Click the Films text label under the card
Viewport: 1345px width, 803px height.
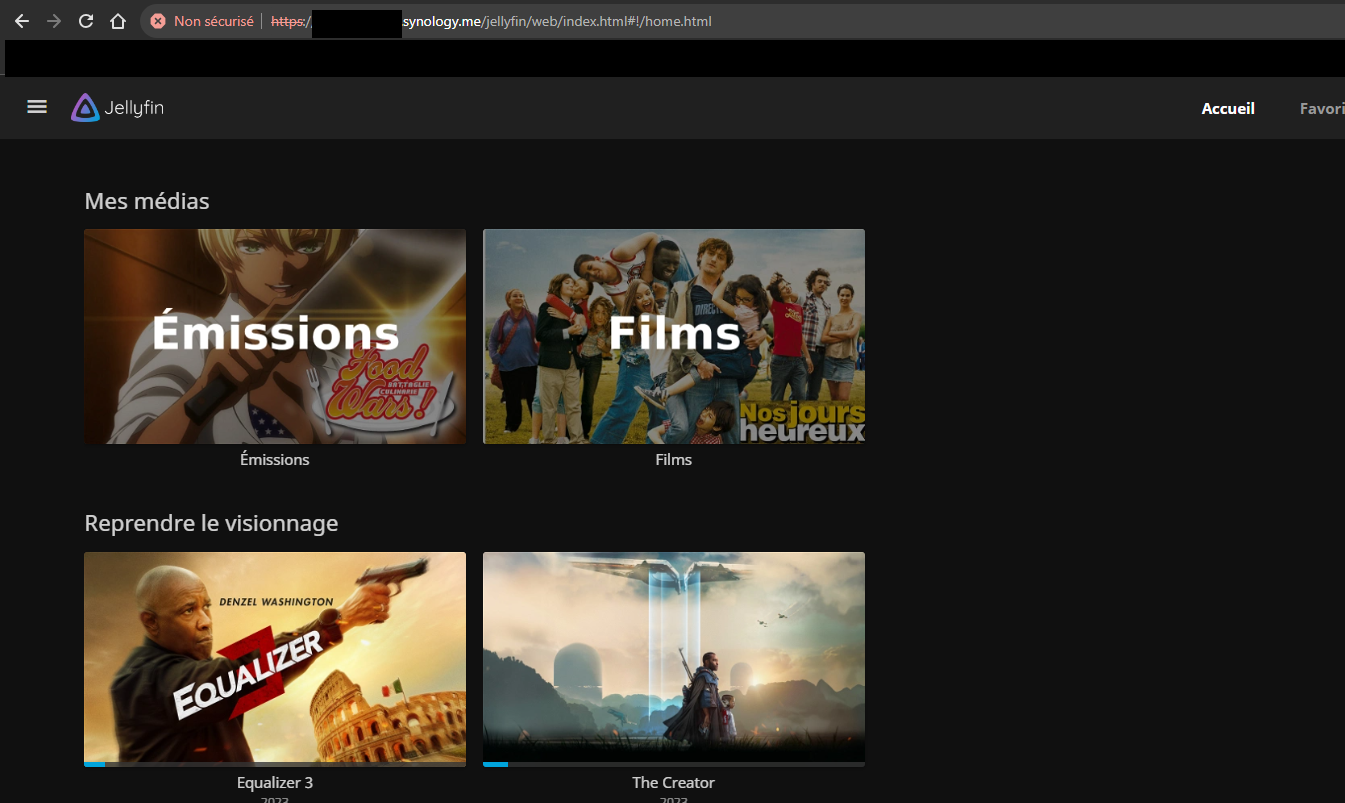coord(674,460)
